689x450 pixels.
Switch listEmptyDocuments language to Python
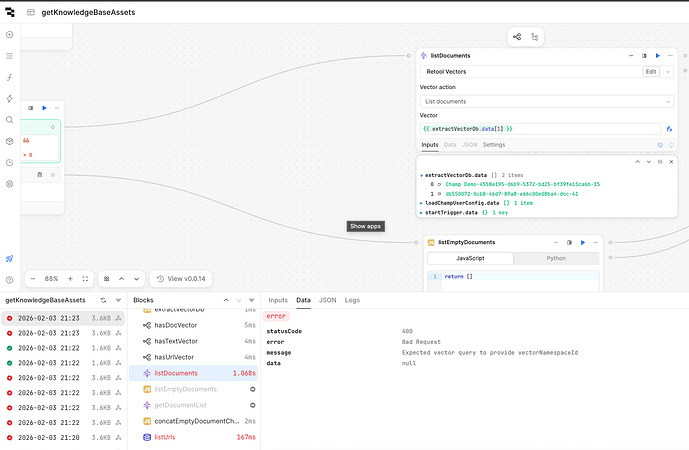click(x=555, y=258)
